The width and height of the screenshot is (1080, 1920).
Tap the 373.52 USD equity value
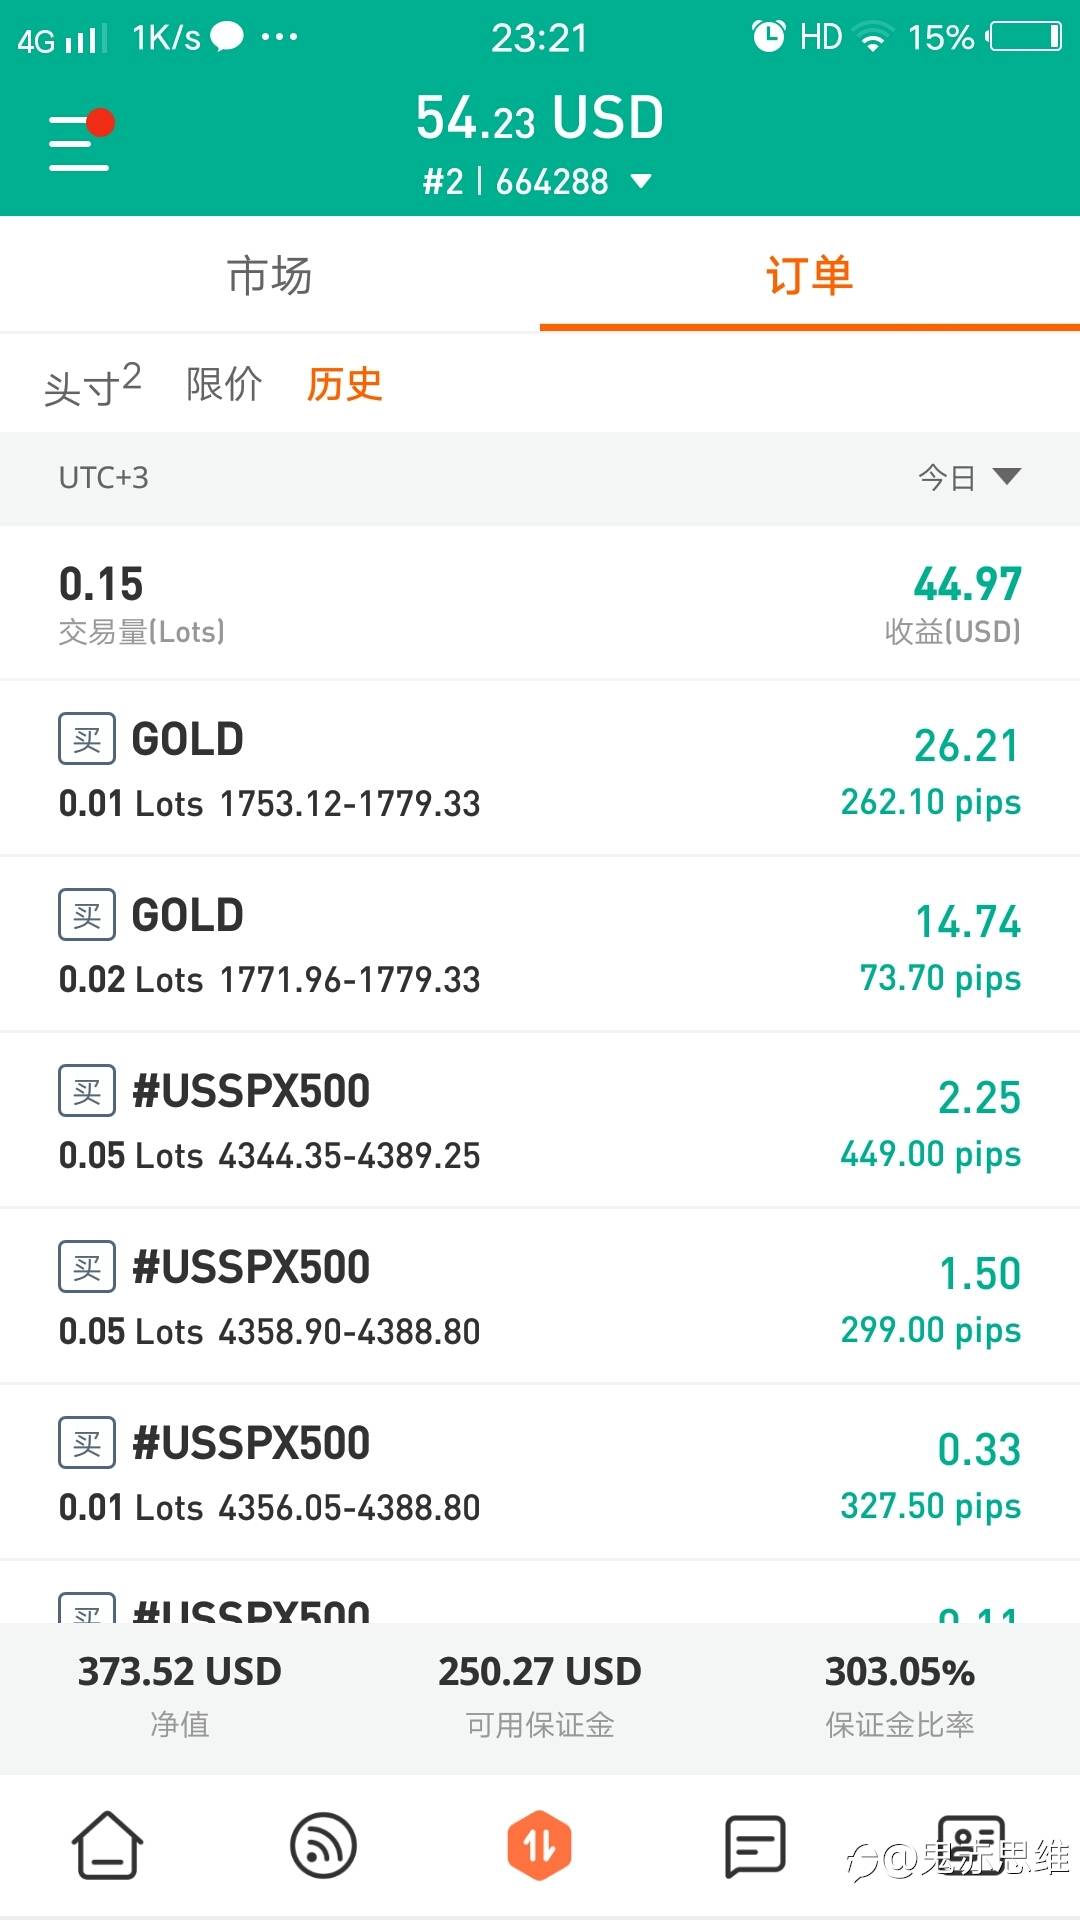point(180,1672)
